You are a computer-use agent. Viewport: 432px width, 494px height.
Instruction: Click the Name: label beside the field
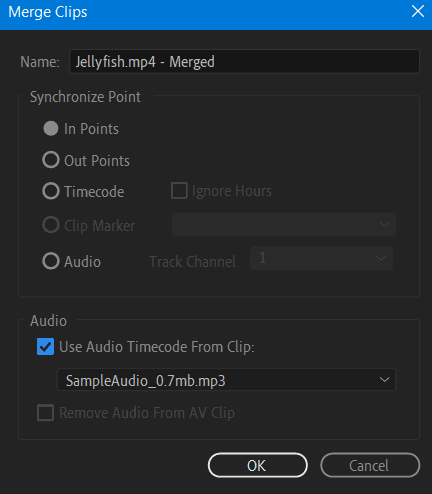click(x=40, y=62)
